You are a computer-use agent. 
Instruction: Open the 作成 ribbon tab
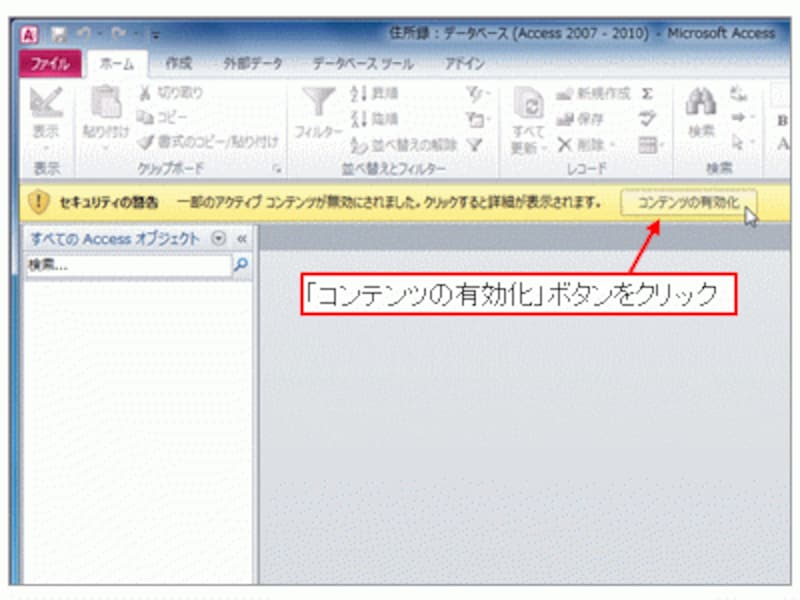coord(179,63)
